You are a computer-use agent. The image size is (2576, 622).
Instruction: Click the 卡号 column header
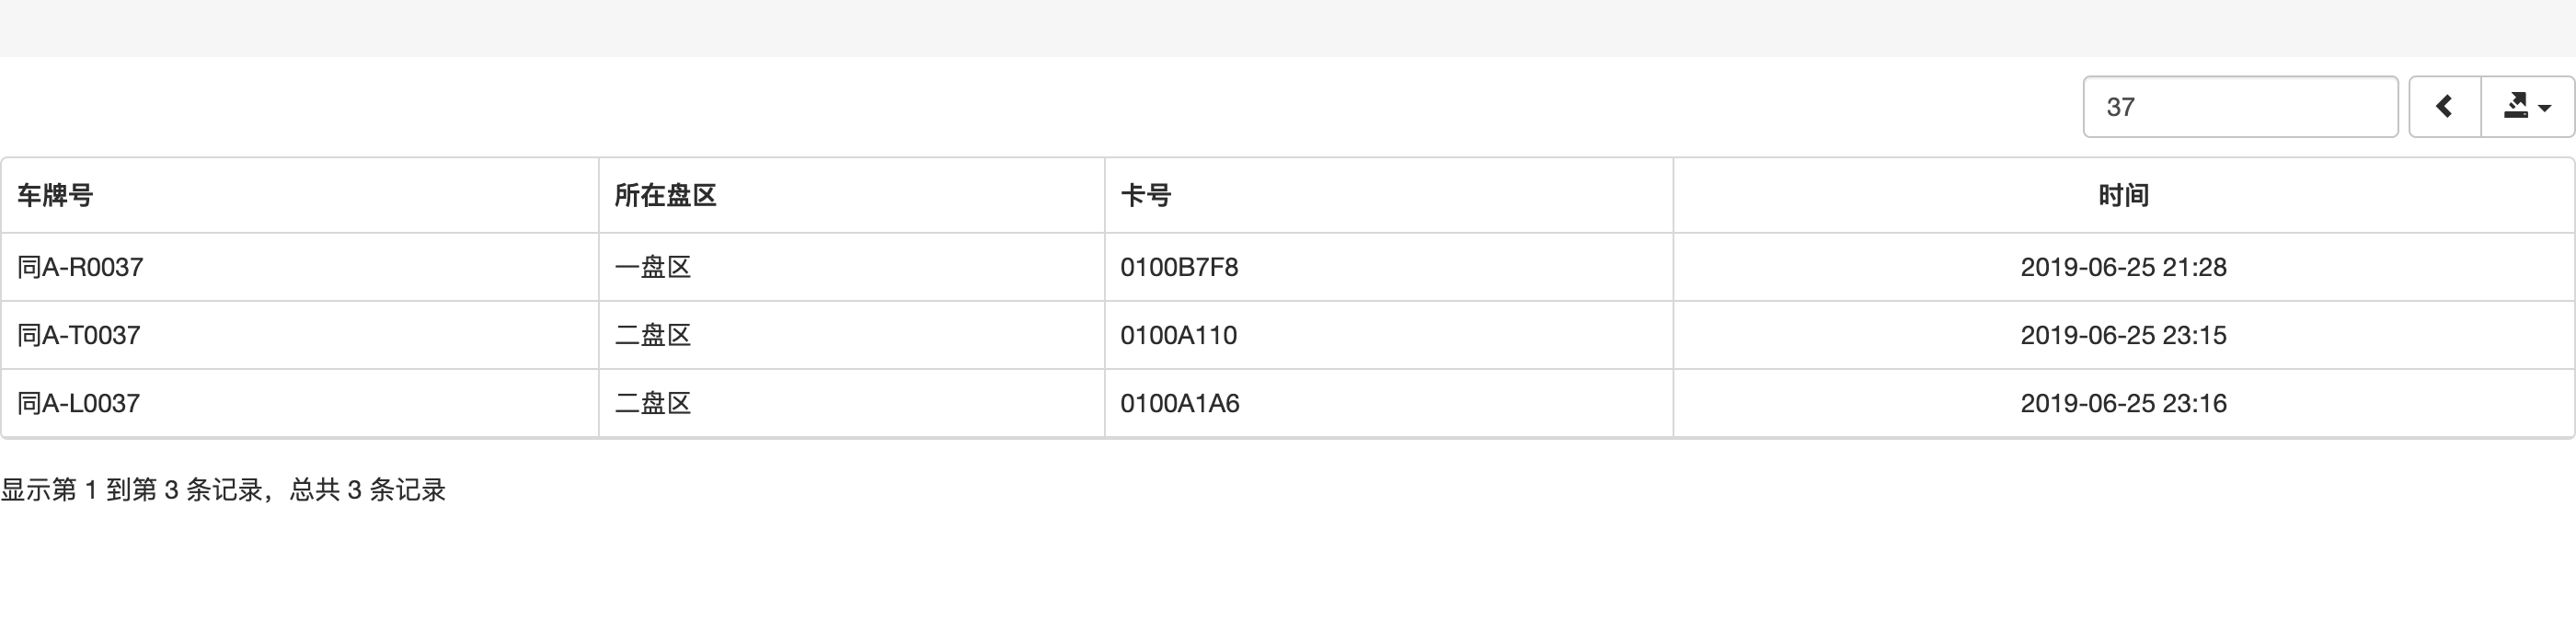1145,195
